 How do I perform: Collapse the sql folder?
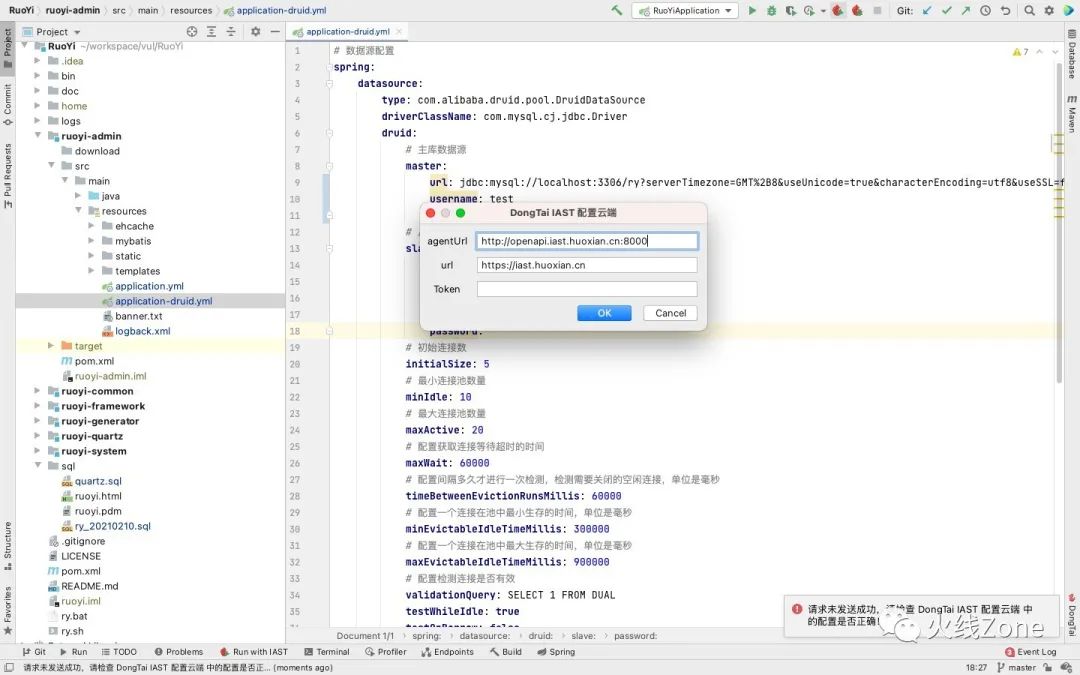point(38,466)
